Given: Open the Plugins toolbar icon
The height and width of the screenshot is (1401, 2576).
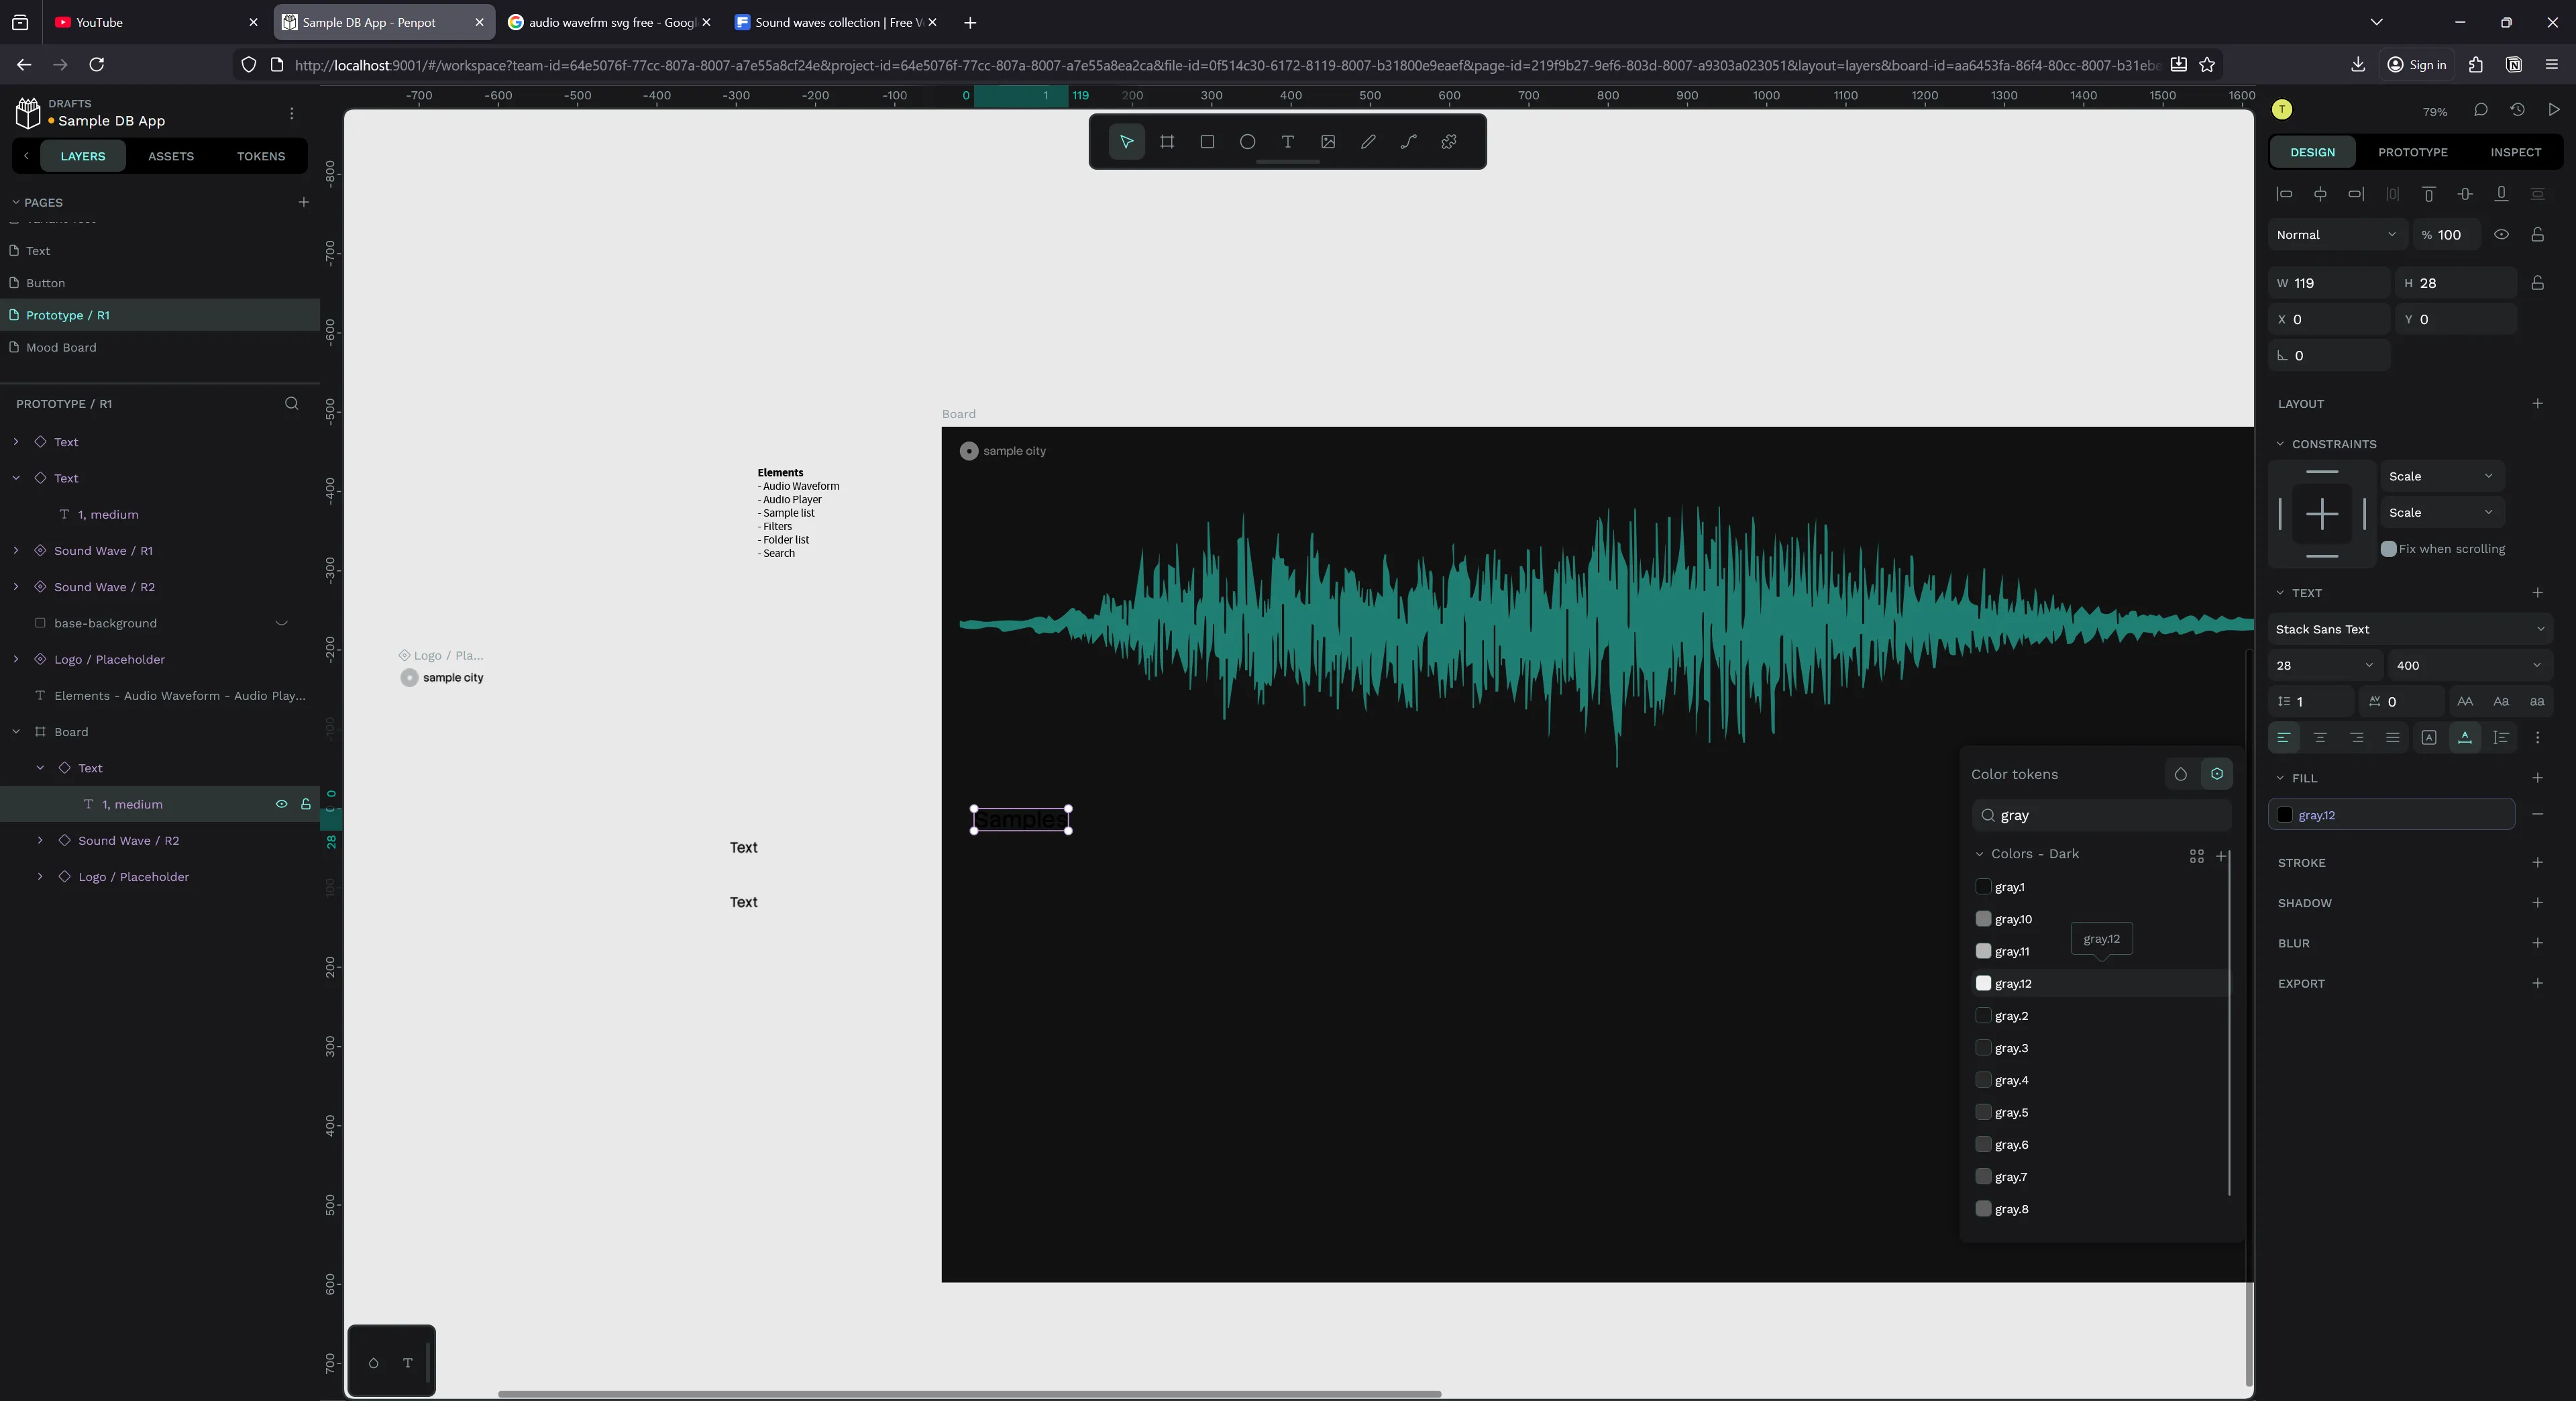Looking at the screenshot, I should point(1449,142).
